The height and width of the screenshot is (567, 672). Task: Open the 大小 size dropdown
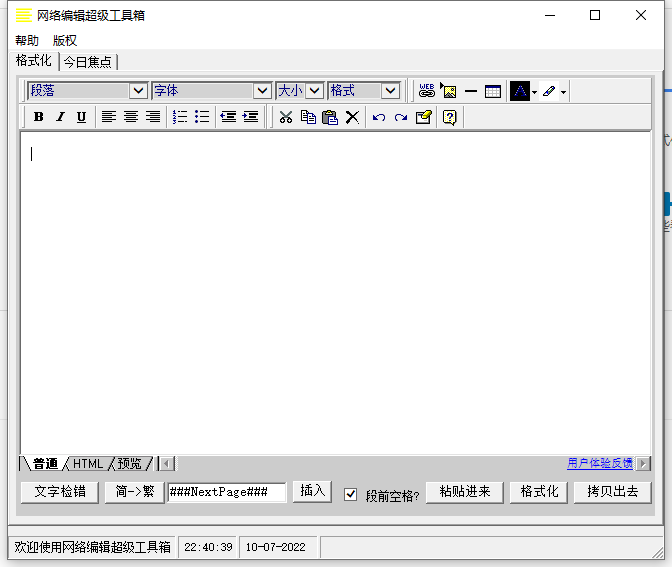pyautogui.click(x=315, y=91)
